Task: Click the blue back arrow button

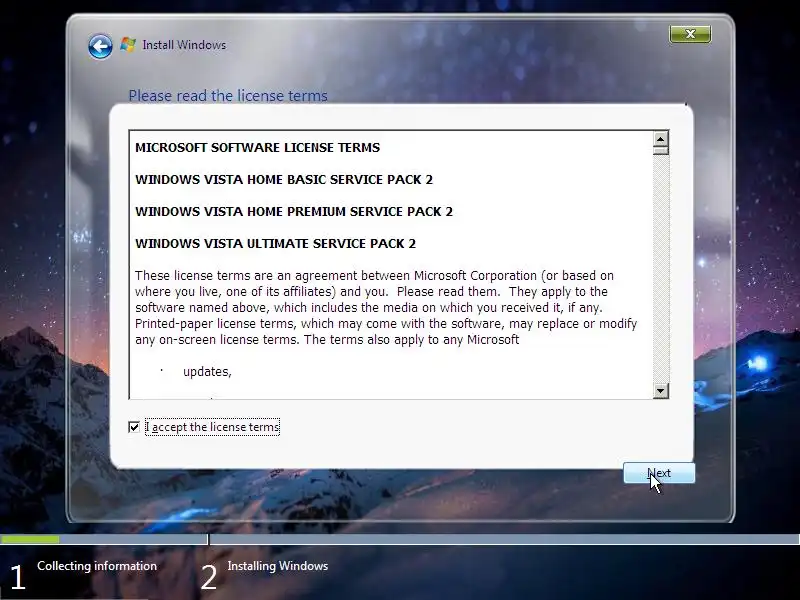Action: coord(100,47)
